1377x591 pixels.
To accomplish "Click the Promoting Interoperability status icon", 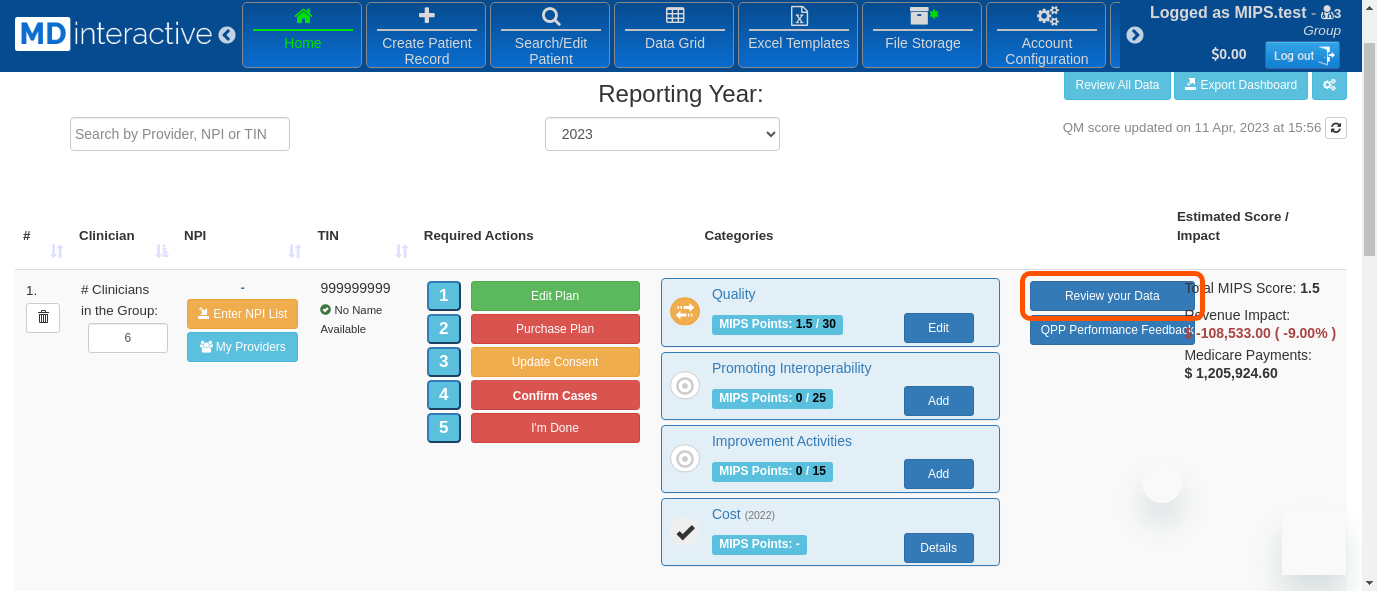I will (x=685, y=385).
